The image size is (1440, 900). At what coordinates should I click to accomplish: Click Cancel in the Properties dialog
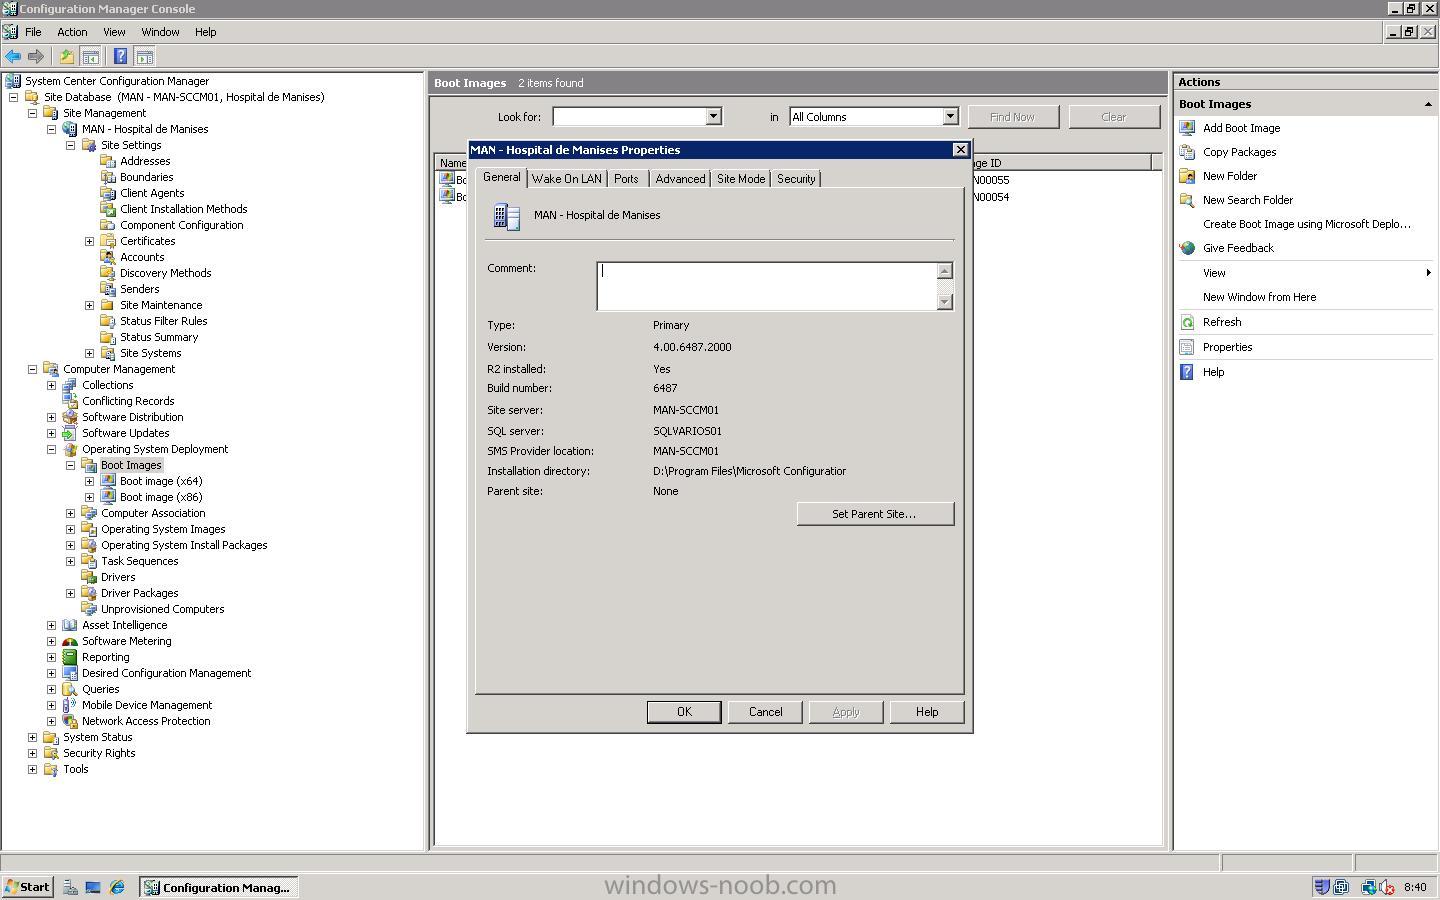coord(766,712)
